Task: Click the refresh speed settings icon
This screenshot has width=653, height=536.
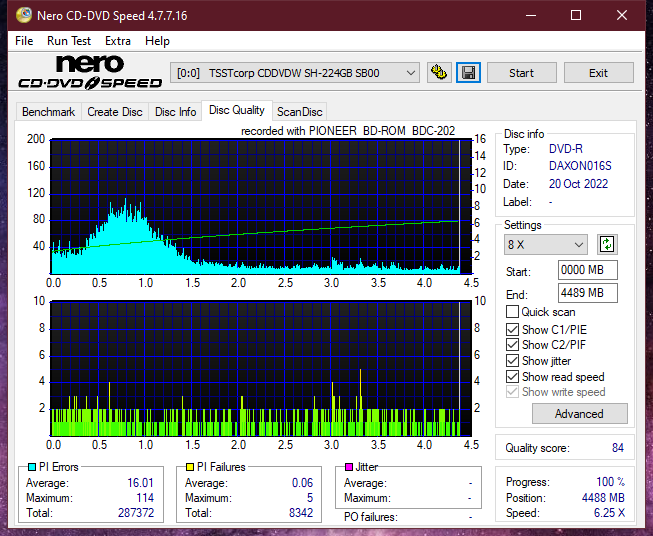Action: [607, 244]
